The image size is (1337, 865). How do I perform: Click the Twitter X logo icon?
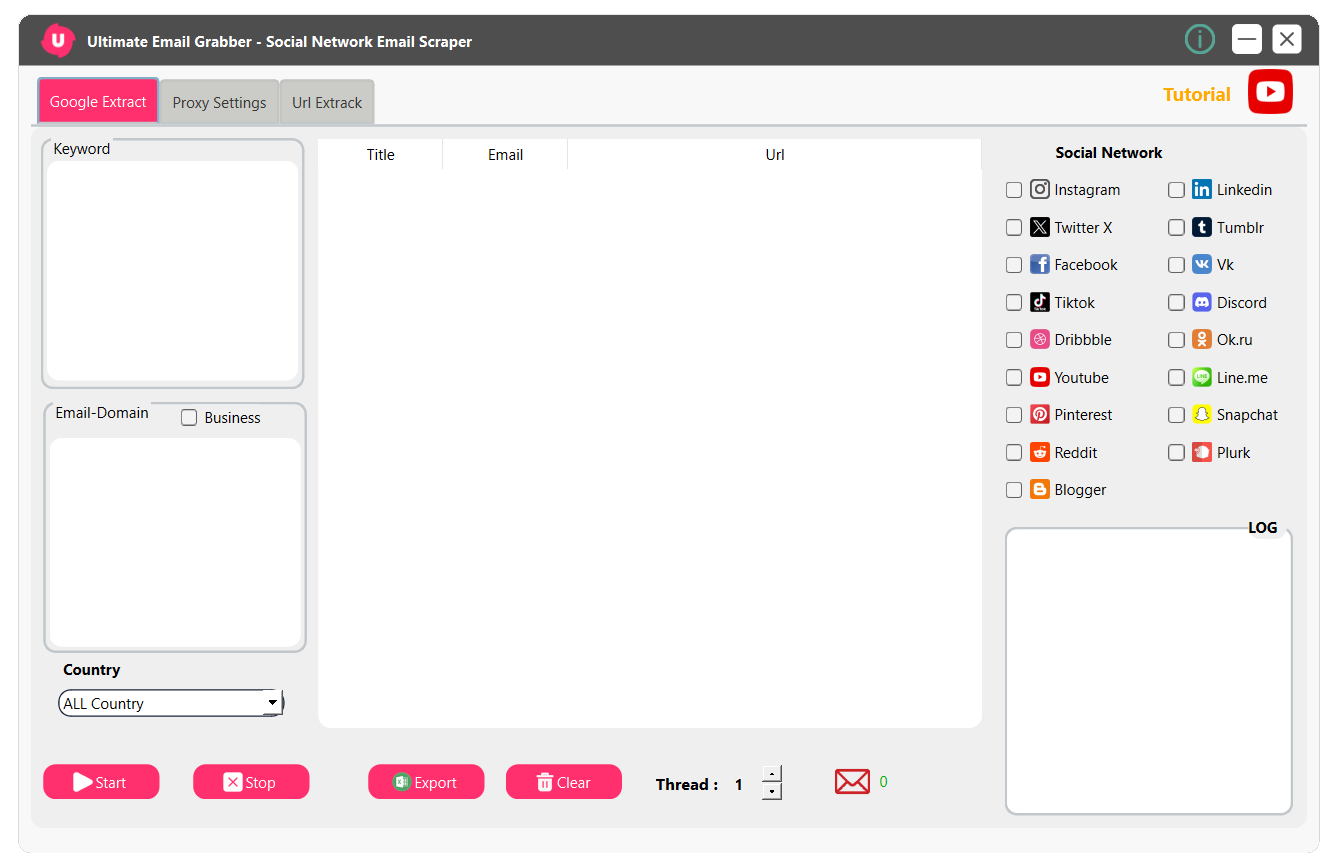(x=1040, y=227)
